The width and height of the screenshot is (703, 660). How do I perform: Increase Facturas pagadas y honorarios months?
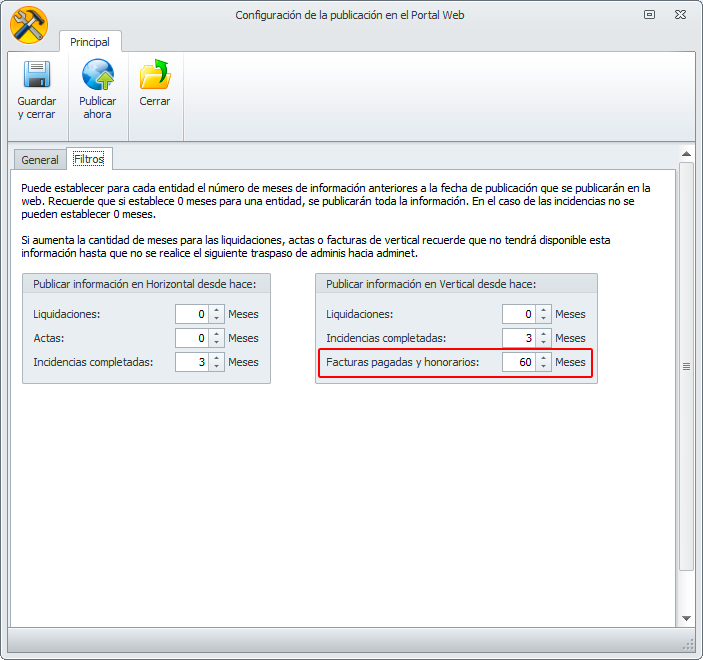543,358
